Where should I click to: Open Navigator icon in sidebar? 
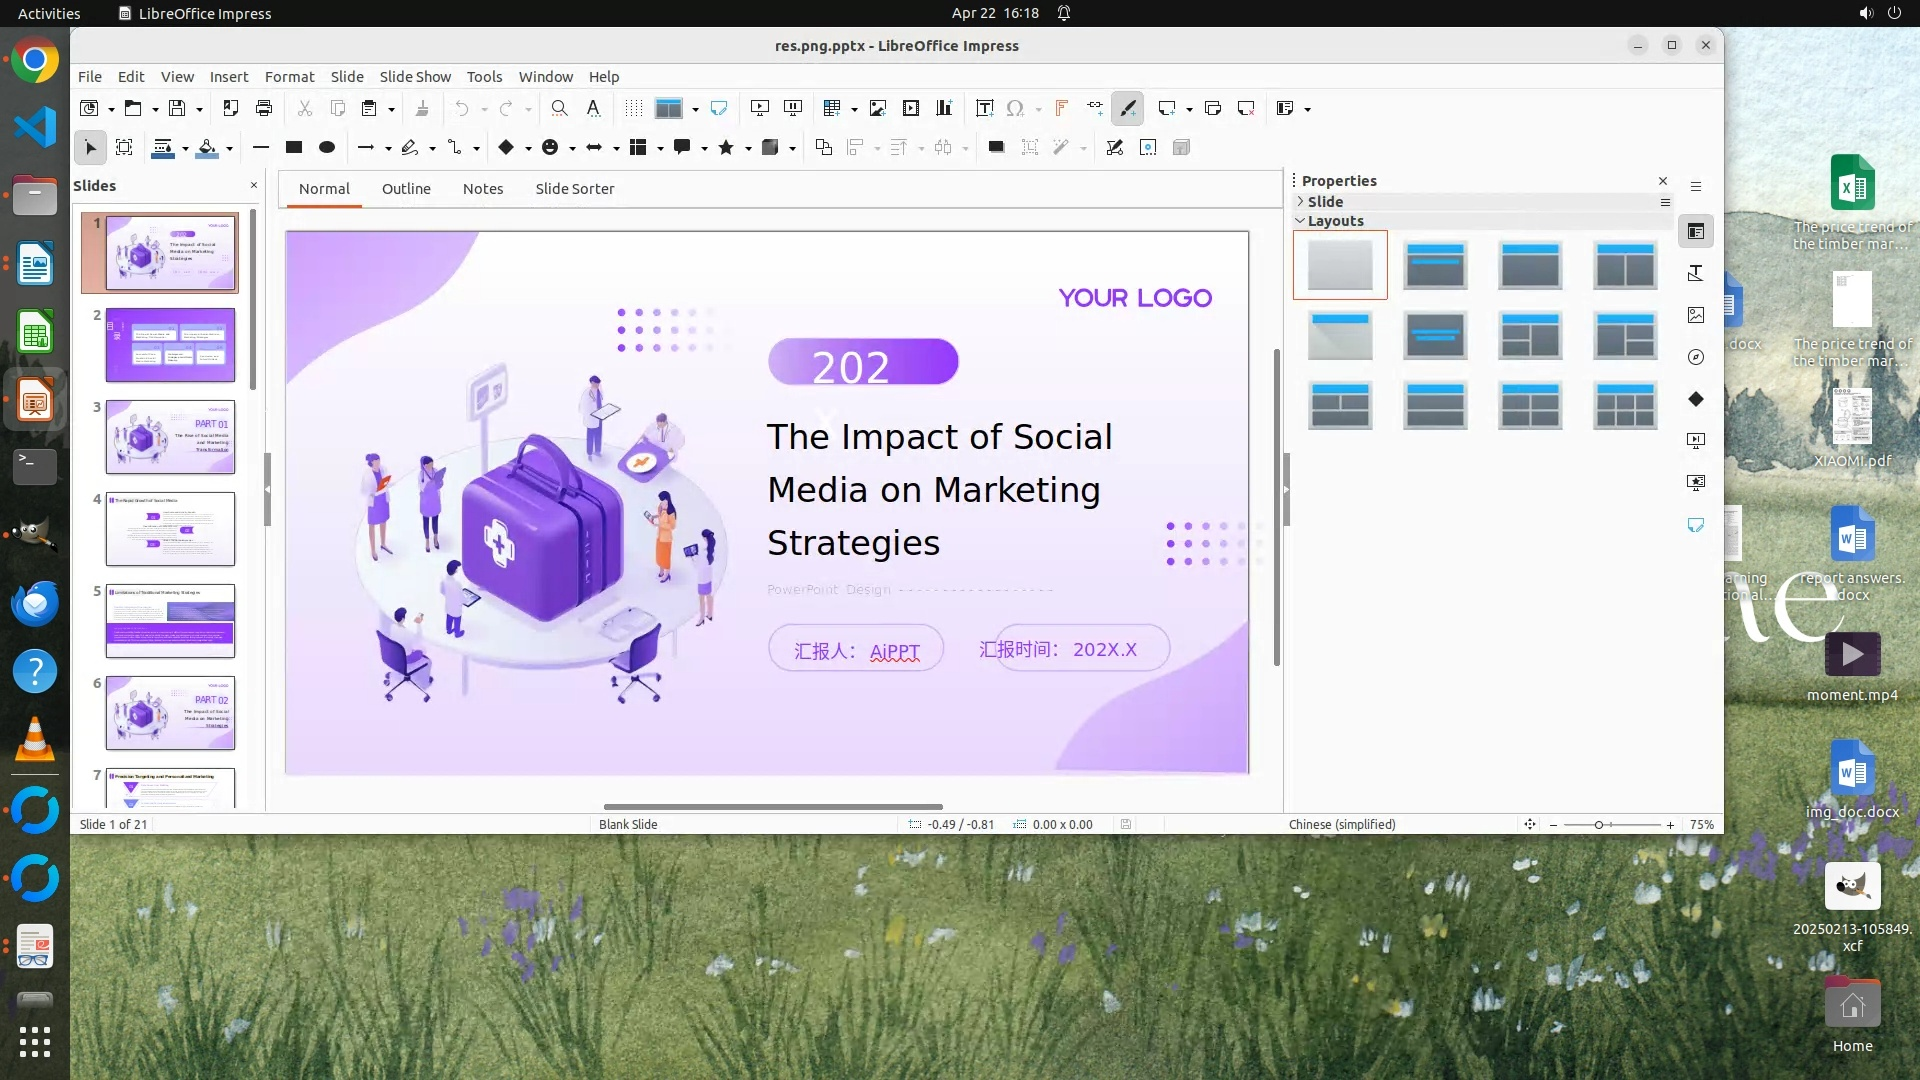point(1696,357)
